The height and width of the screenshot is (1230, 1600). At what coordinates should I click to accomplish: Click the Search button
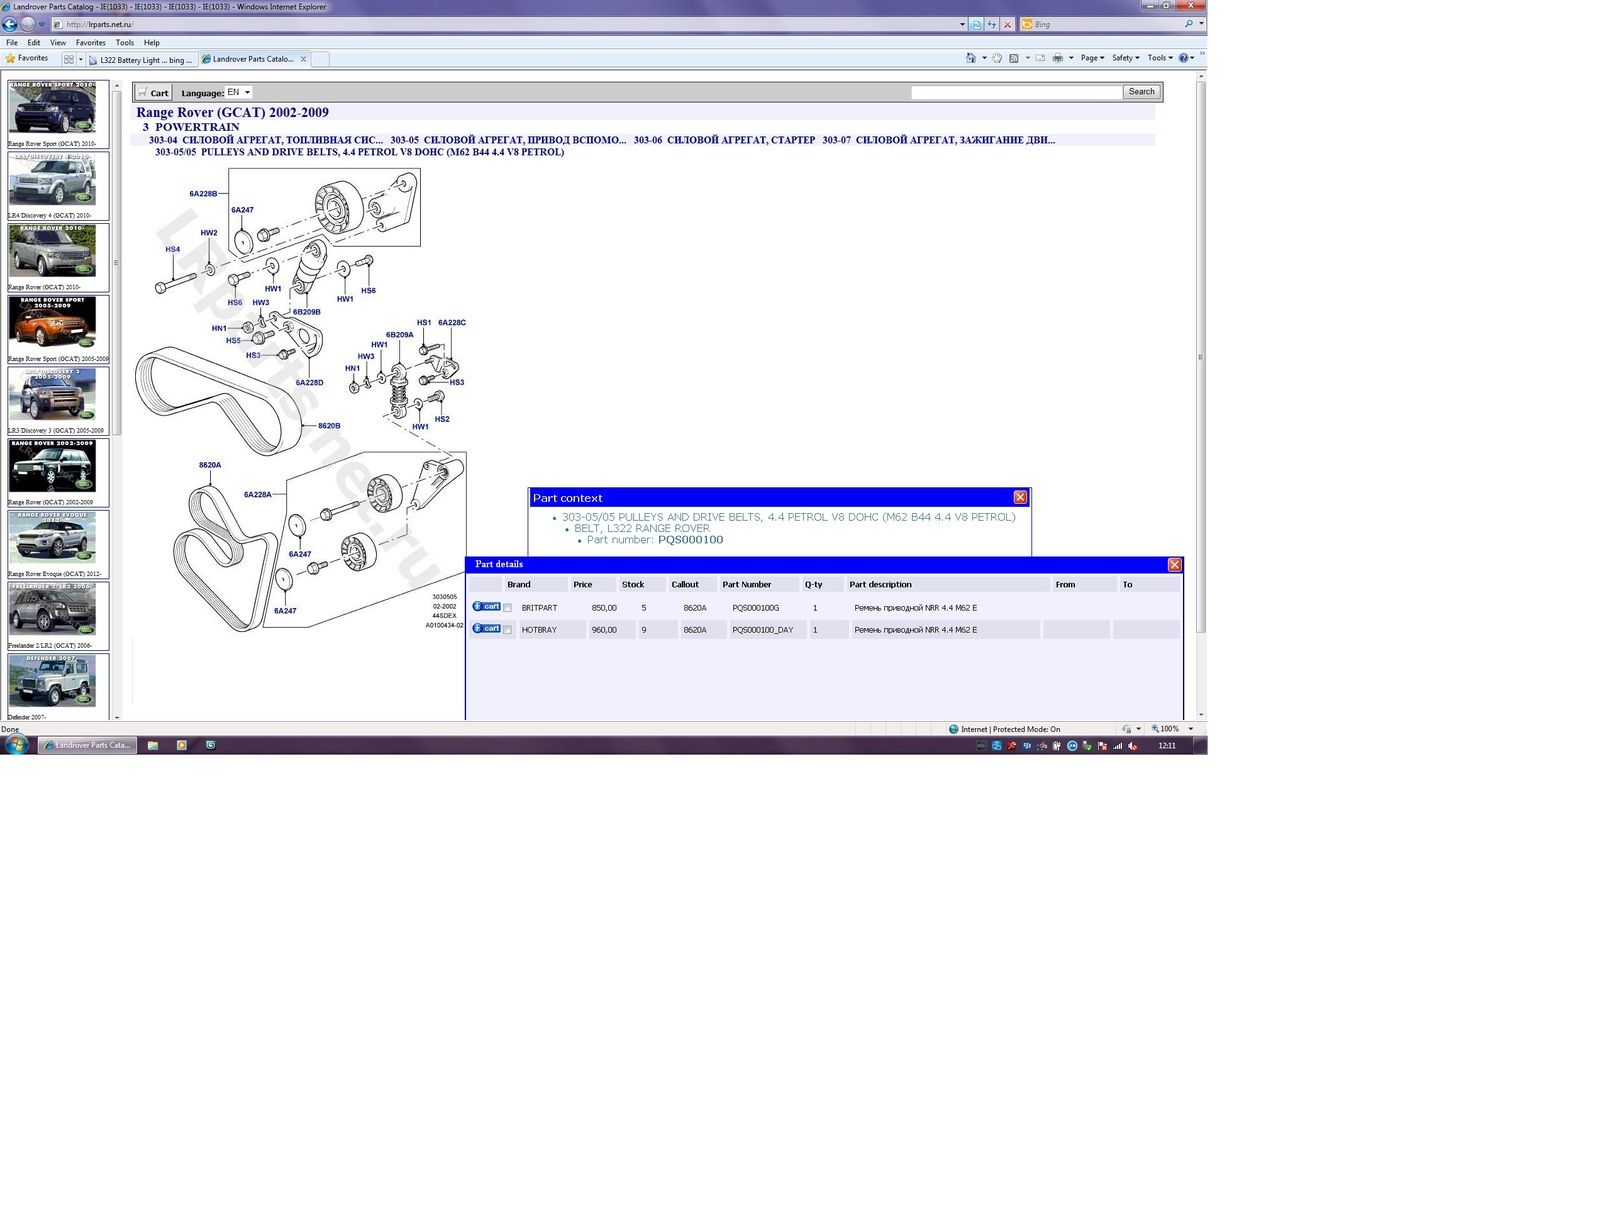(1141, 92)
